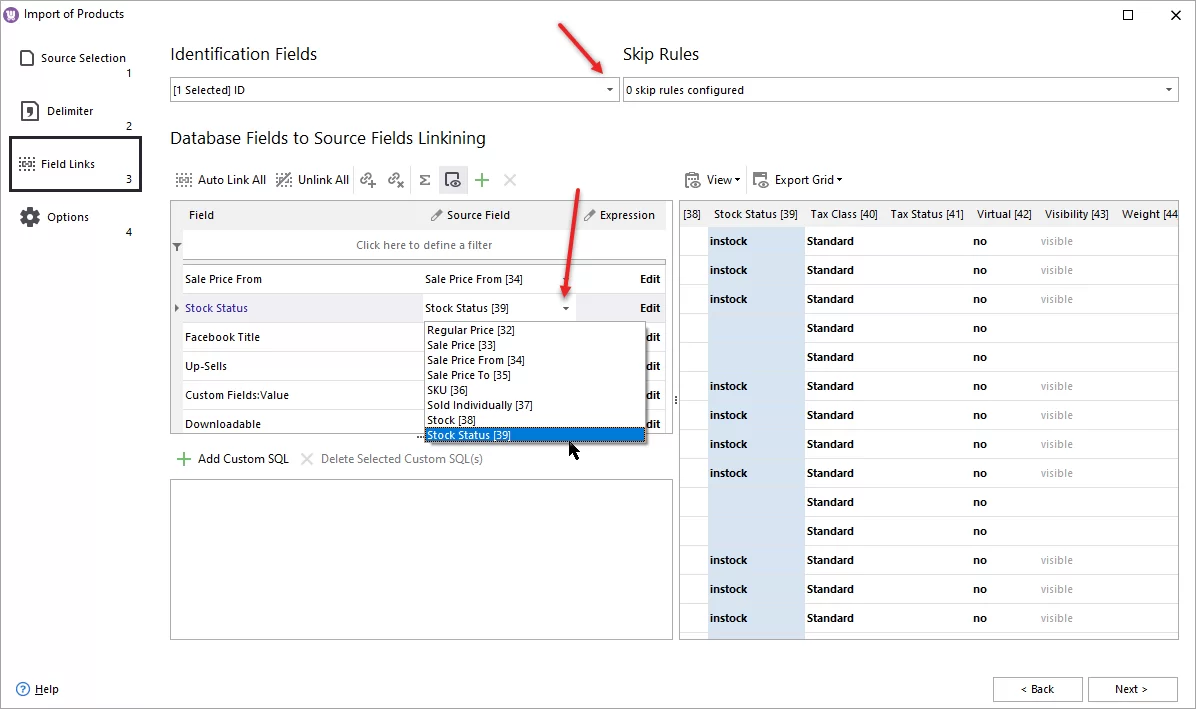
Task: Click the Unlink All icon
Action: pyautogui.click(x=284, y=180)
